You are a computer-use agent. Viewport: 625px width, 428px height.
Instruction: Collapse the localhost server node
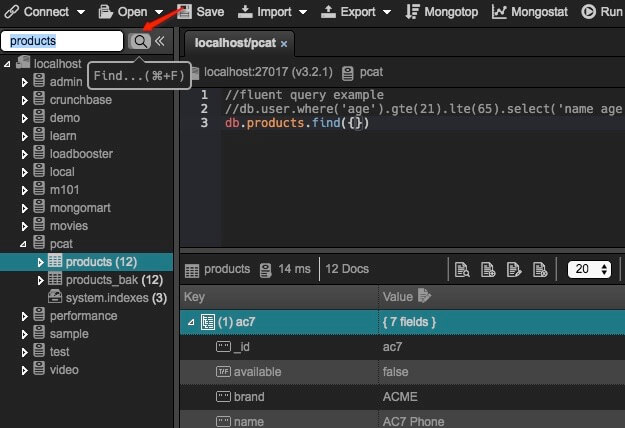7,64
